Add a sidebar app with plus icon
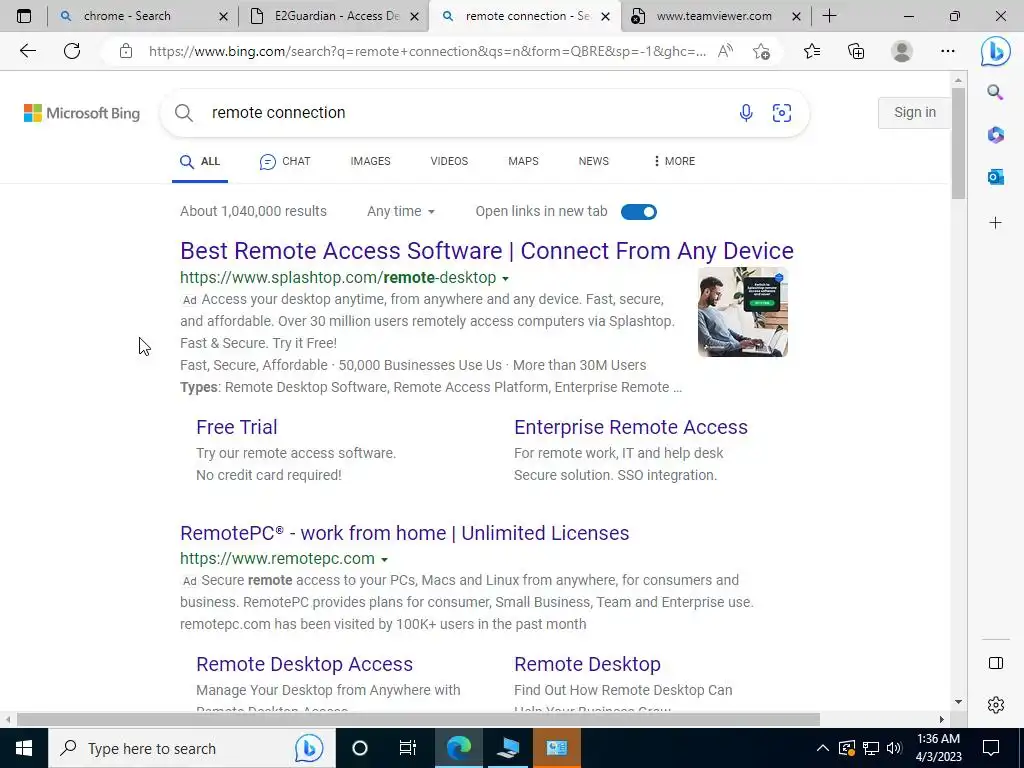 995,223
